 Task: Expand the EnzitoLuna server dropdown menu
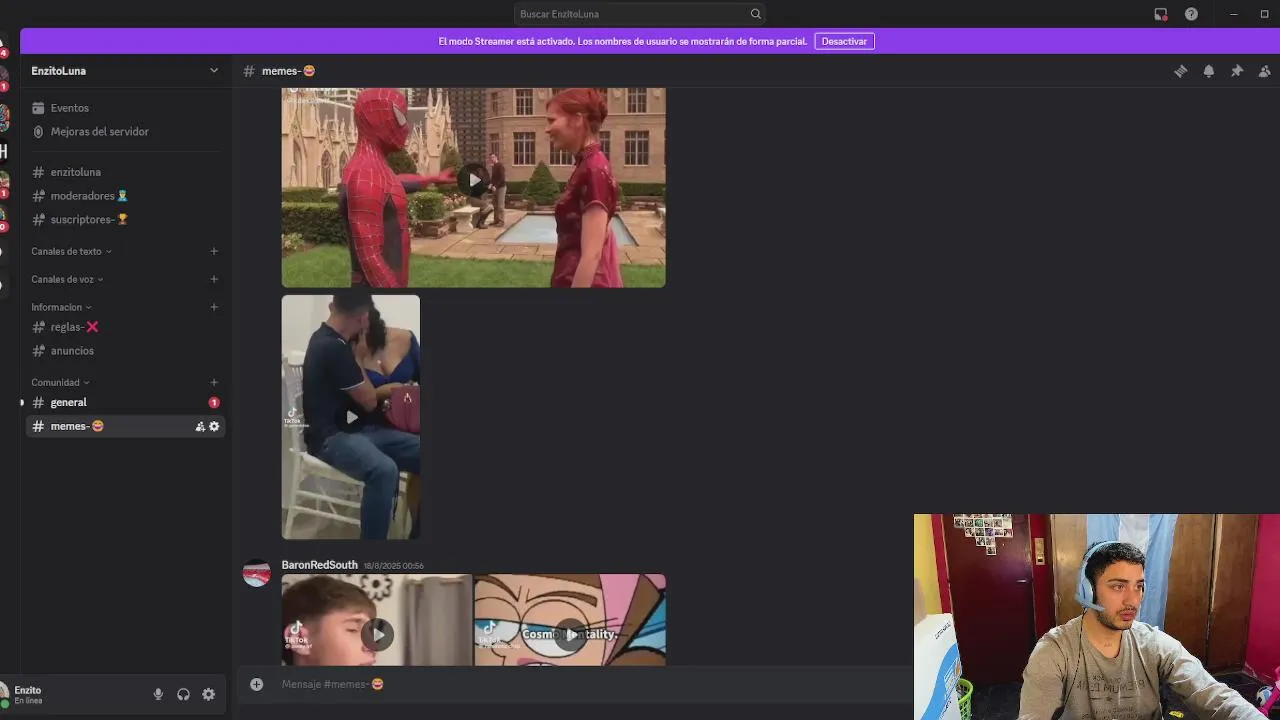coord(213,71)
